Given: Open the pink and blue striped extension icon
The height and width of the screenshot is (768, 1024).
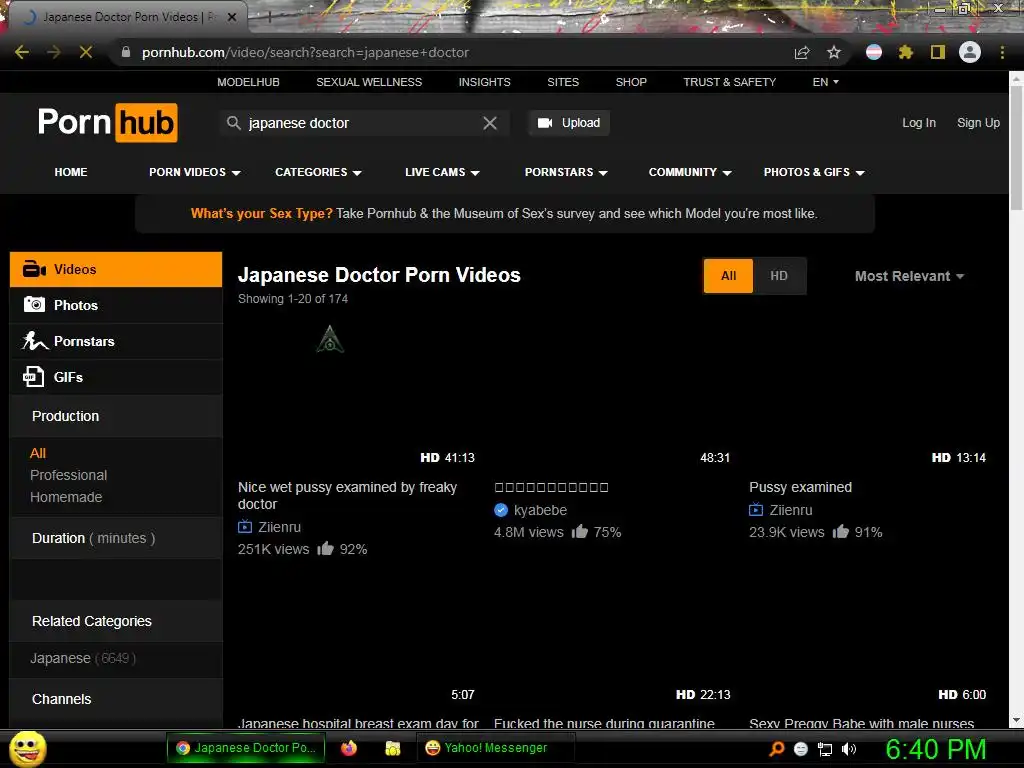Looking at the screenshot, I should pos(874,52).
